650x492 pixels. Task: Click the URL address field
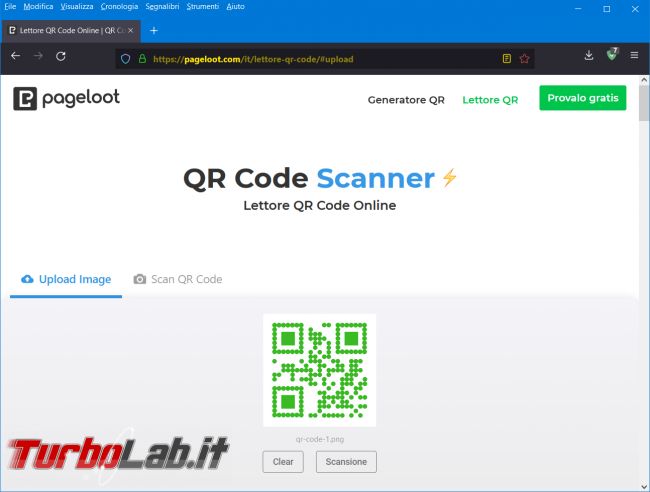pos(324,59)
